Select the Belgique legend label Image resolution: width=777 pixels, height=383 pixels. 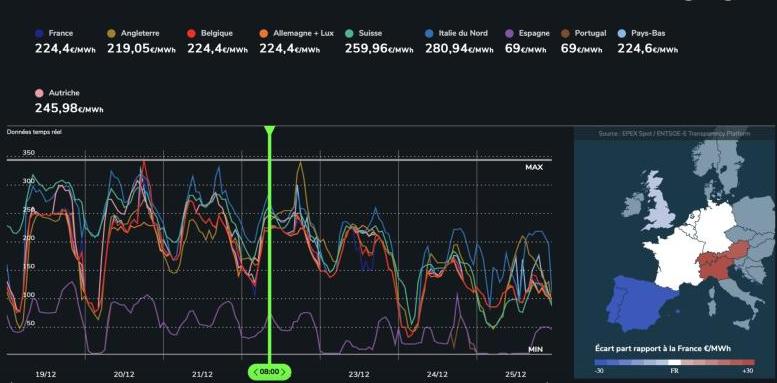(217, 33)
